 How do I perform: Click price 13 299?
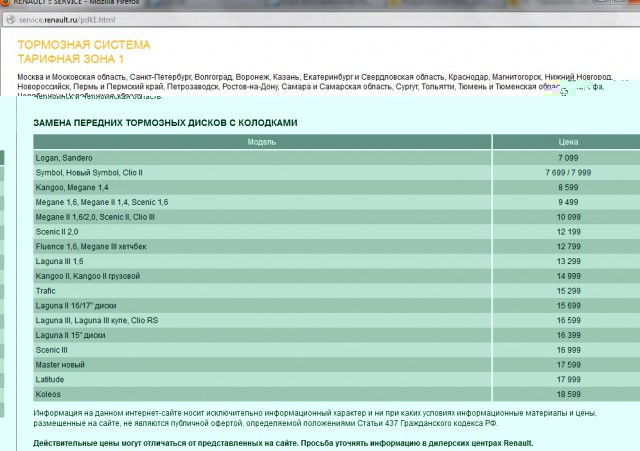point(569,261)
